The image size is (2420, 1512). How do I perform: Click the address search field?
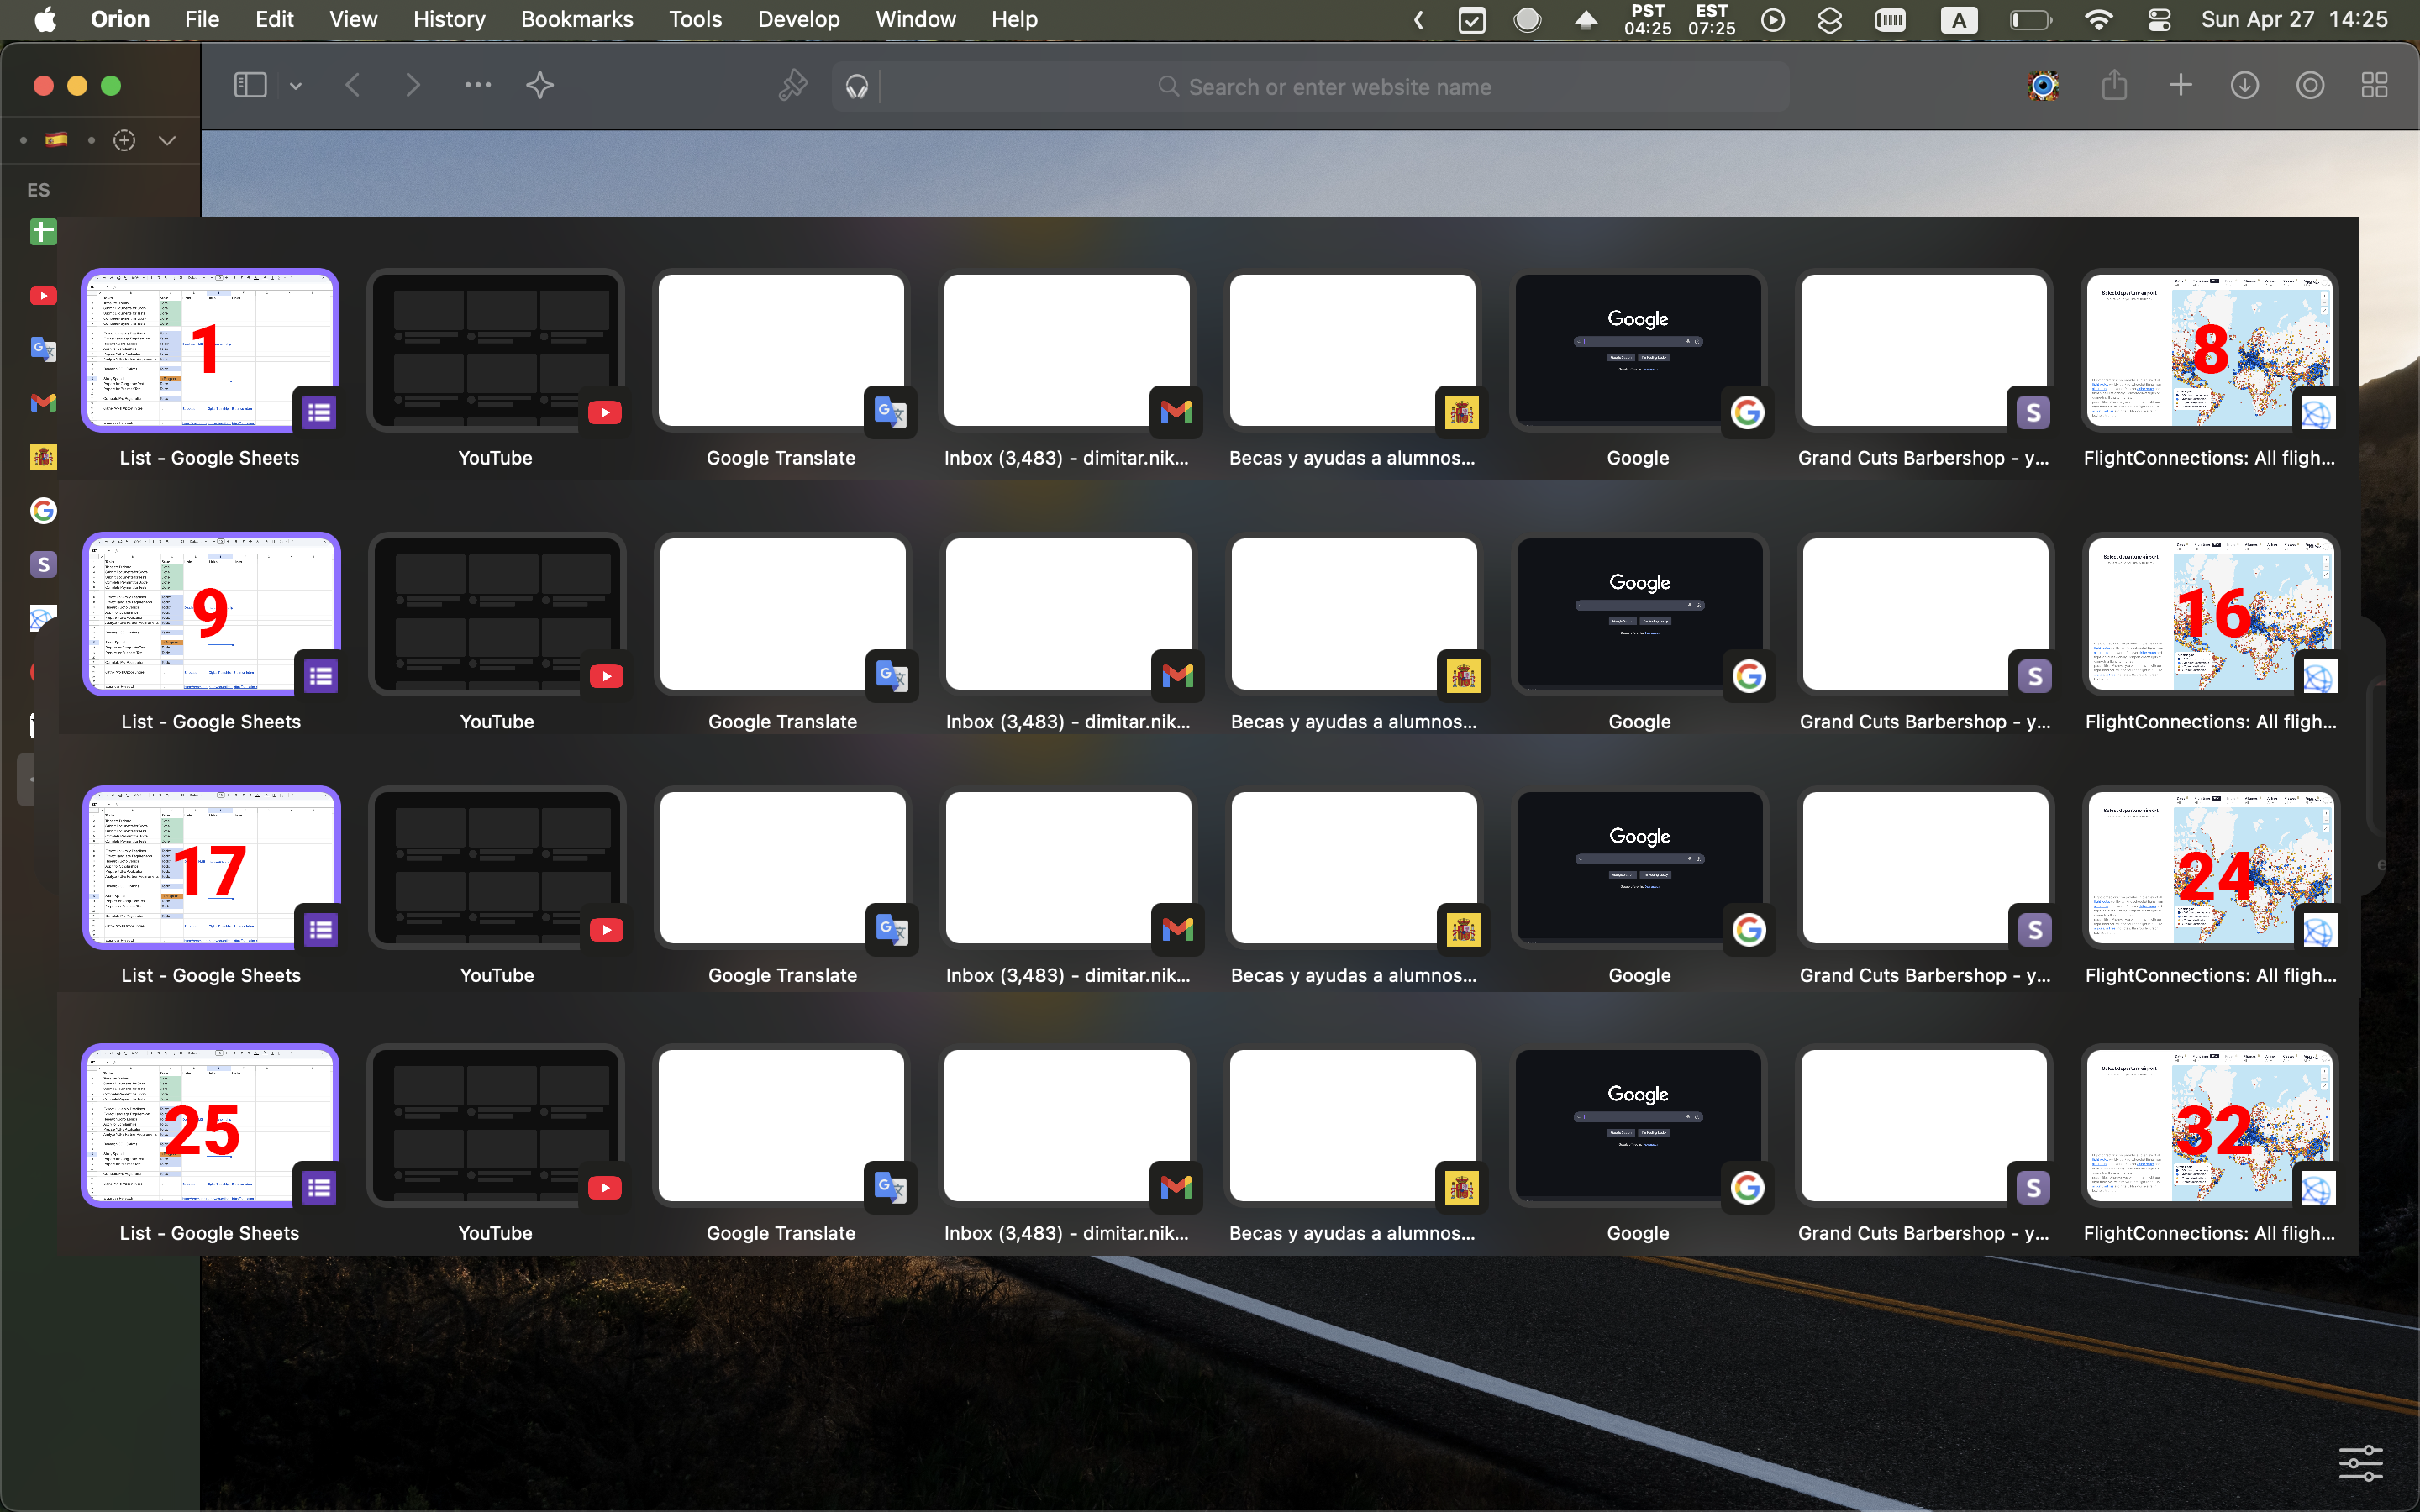(x=1338, y=87)
